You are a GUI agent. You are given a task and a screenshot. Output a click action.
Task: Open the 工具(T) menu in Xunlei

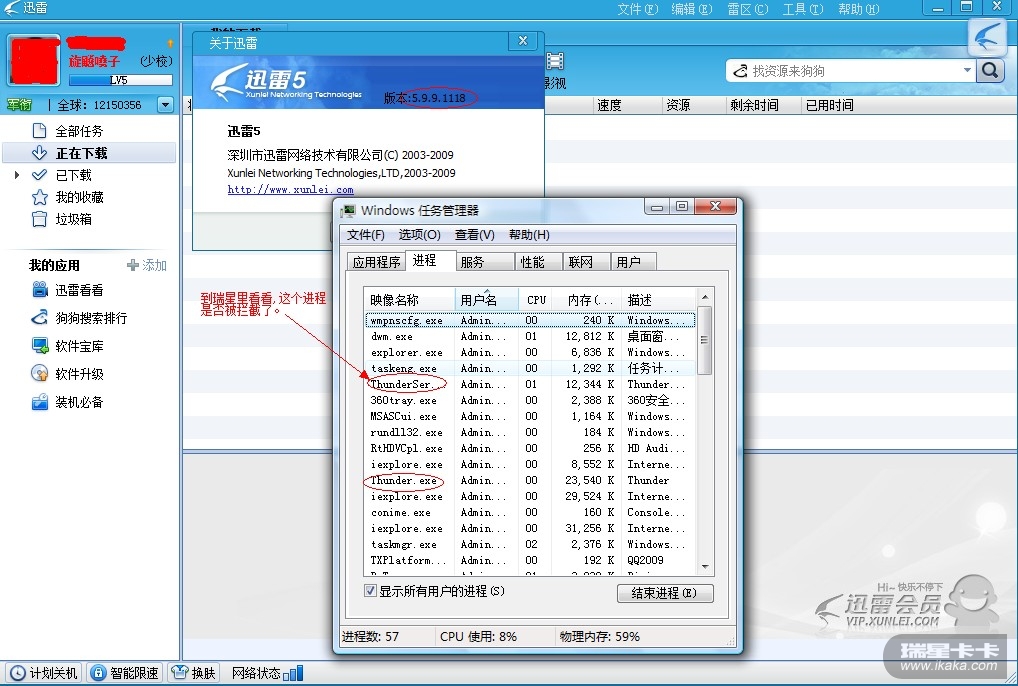click(x=802, y=9)
